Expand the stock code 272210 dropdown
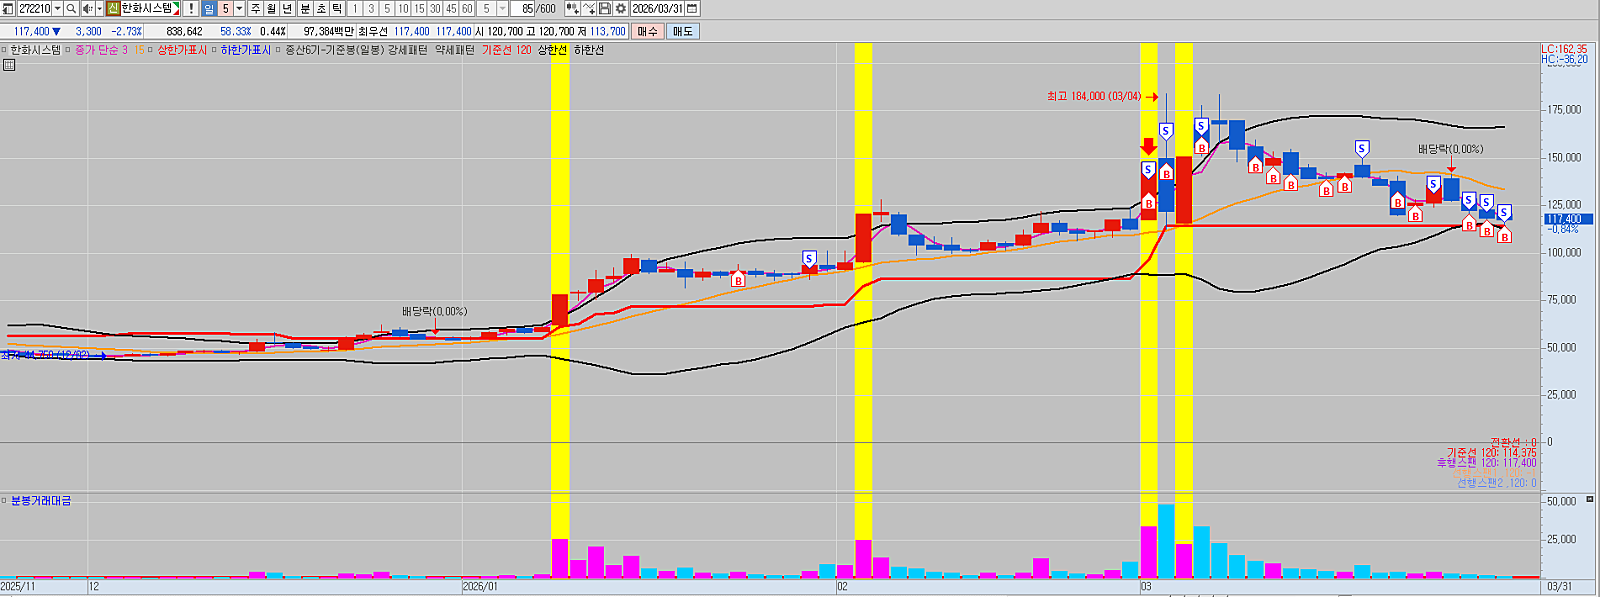The width and height of the screenshot is (1600, 597). (x=57, y=8)
